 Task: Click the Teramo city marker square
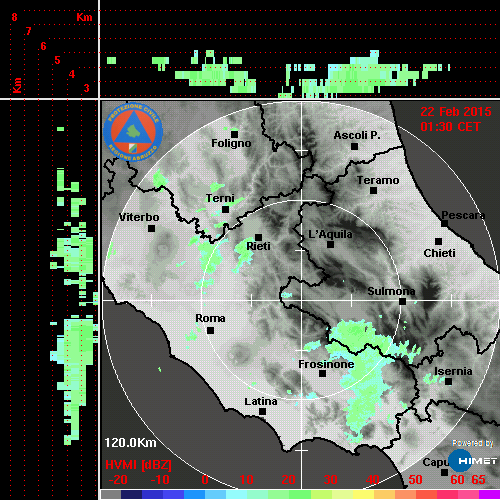click(x=374, y=191)
